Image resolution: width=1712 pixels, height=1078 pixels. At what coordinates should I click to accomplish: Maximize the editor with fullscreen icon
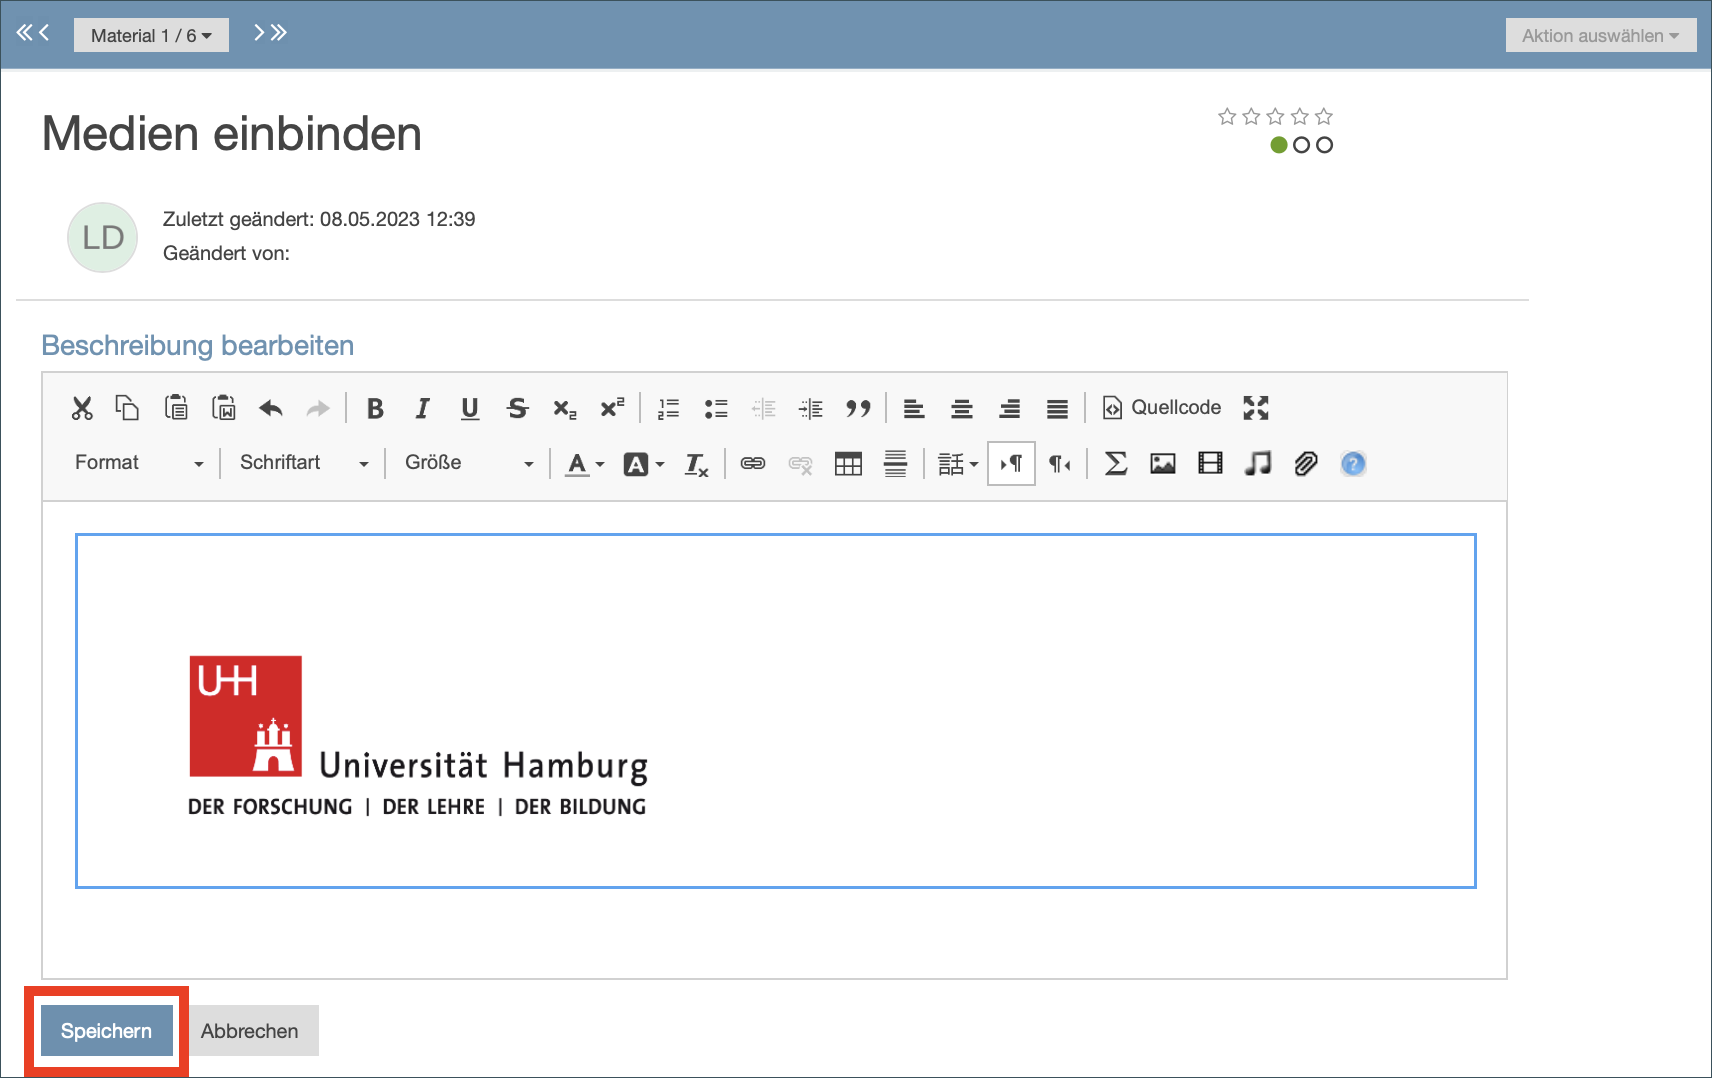tap(1256, 408)
